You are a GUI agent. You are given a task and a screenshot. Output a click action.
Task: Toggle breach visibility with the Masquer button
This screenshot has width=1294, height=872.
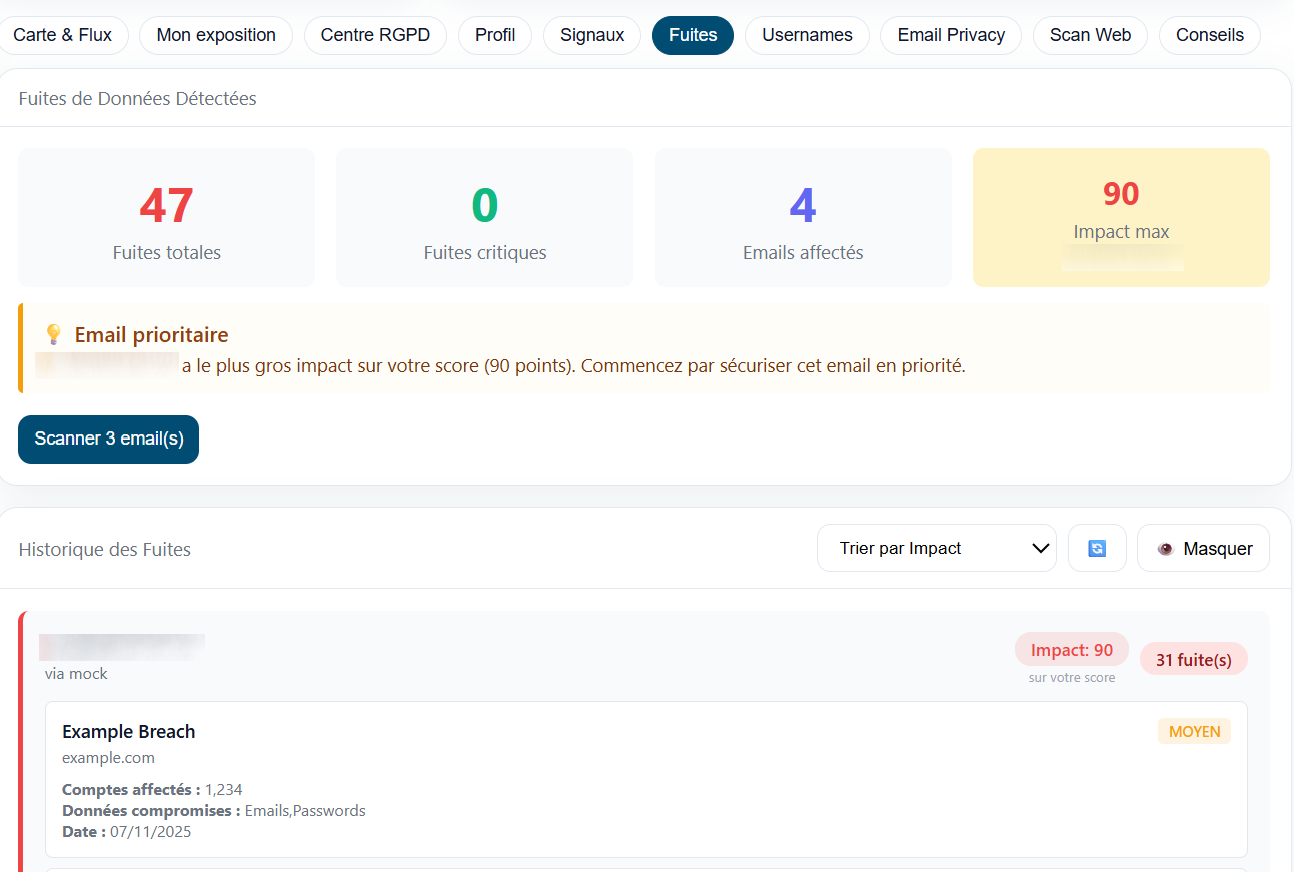pyautogui.click(x=1203, y=548)
